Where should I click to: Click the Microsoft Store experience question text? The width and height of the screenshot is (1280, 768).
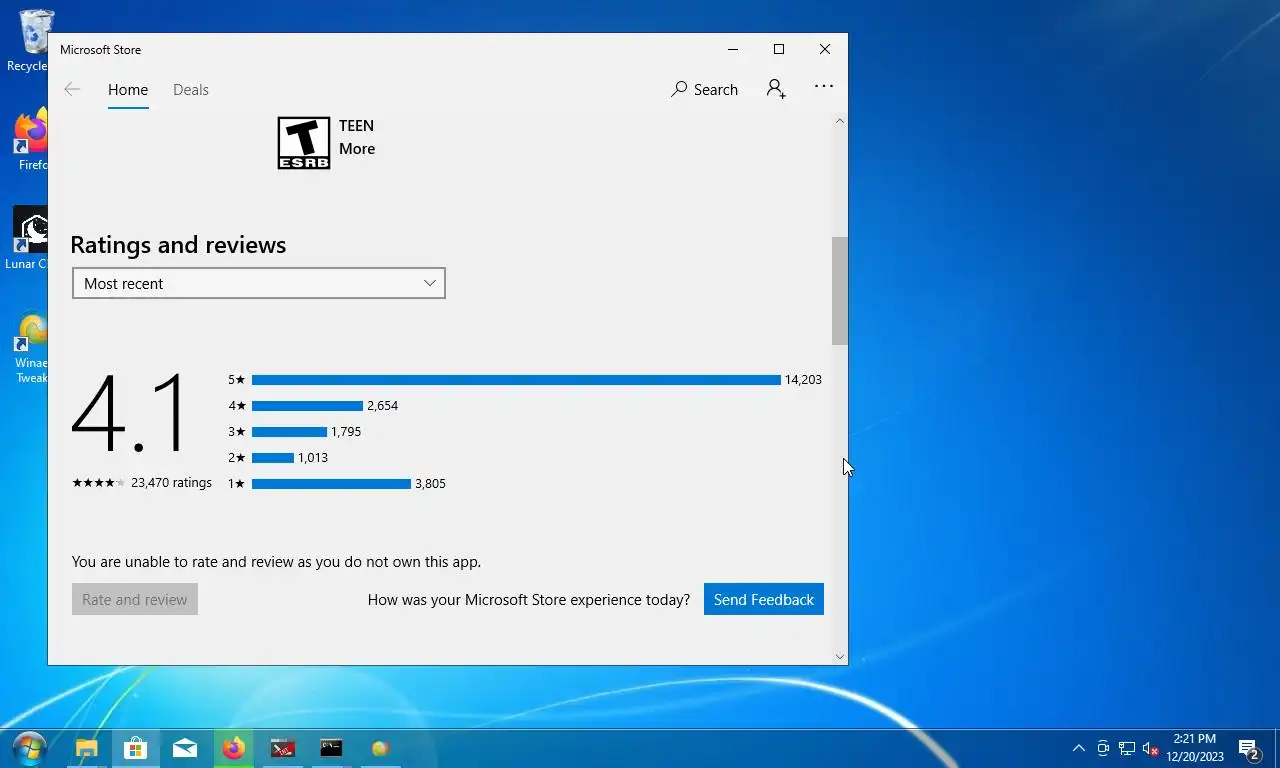pyautogui.click(x=529, y=599)
